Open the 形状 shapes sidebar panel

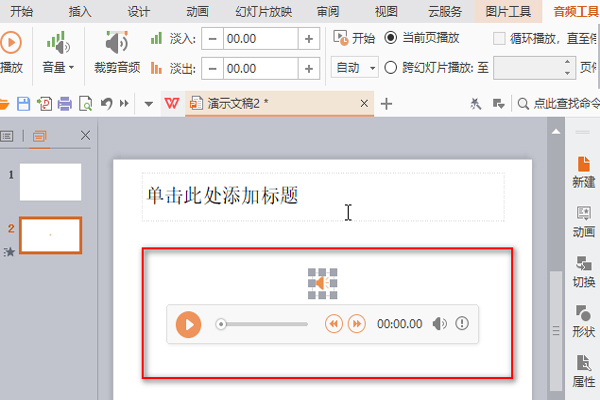pyautogui.click(x=584, y=322)
